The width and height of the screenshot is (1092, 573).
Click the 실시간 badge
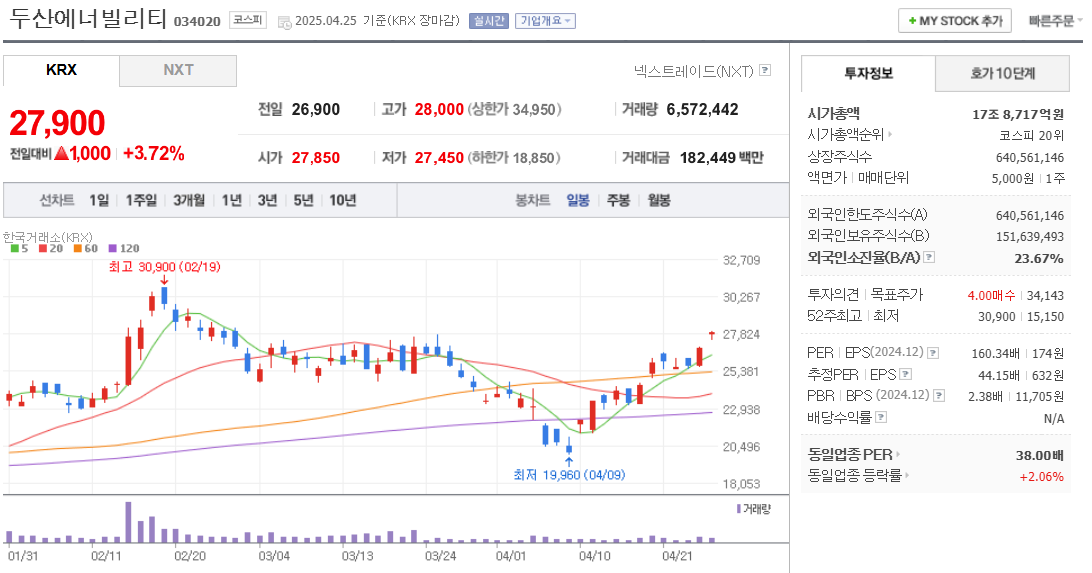coord(489,21)
